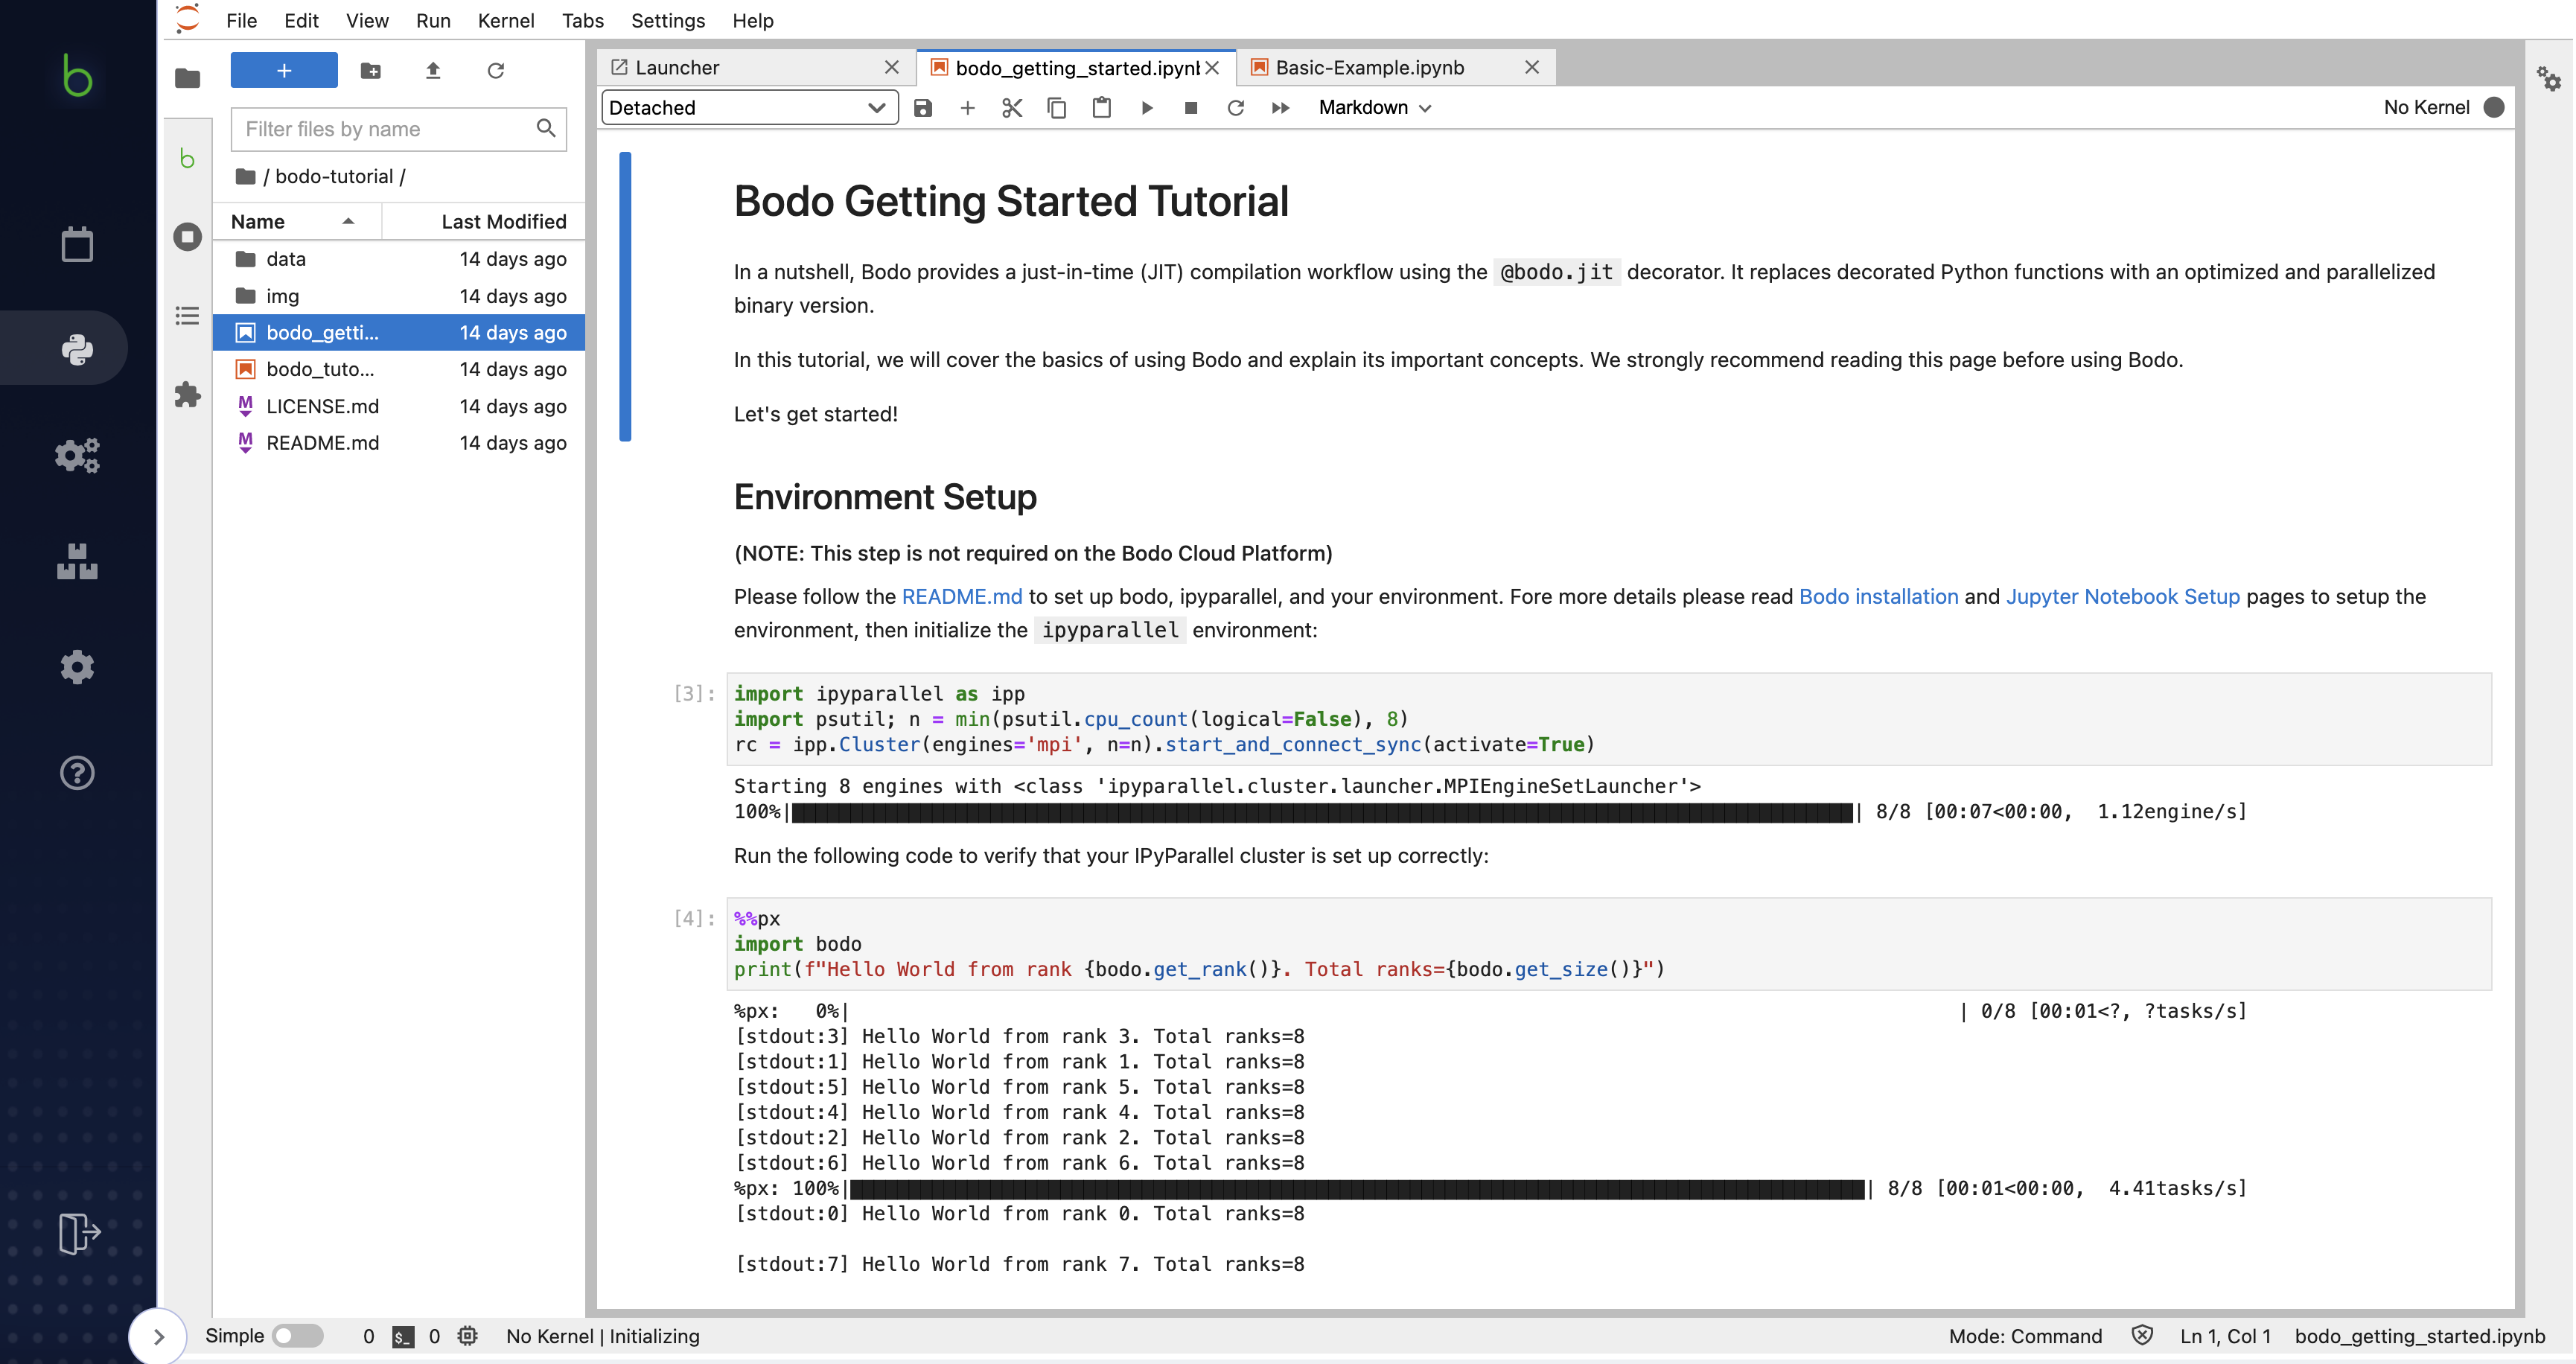This screenshot has height=1364, width=2576.
Task: Select bodo_getti... notebook in file list
Action: pos(398,332)
